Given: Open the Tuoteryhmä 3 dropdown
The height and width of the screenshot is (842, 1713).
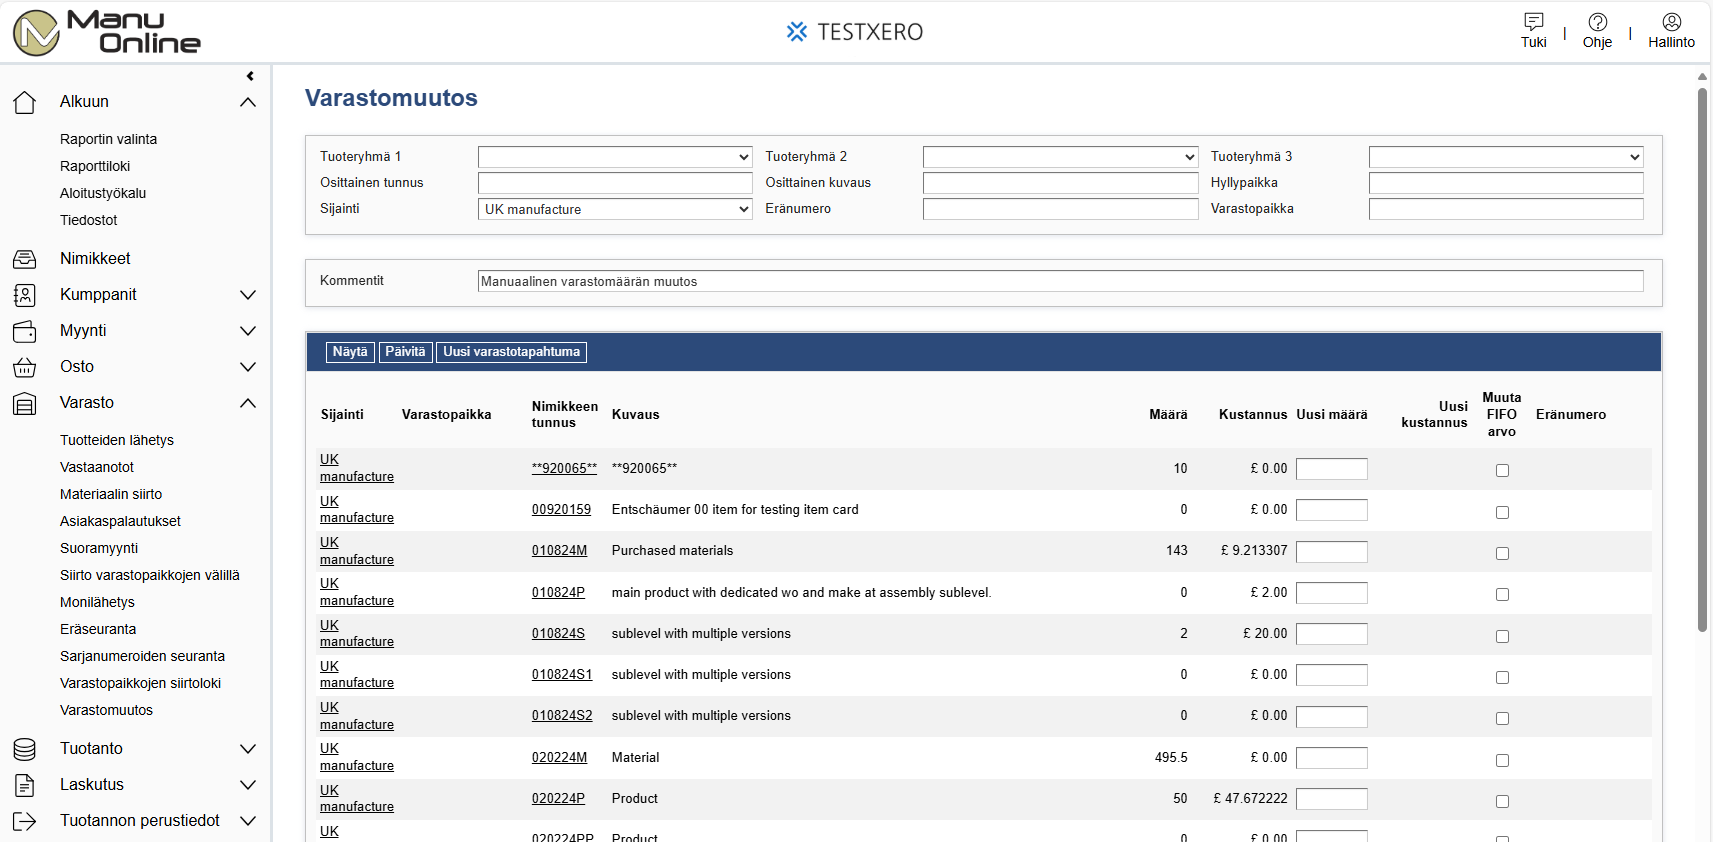Looking at the screenshot, I should coord(1506,157).
